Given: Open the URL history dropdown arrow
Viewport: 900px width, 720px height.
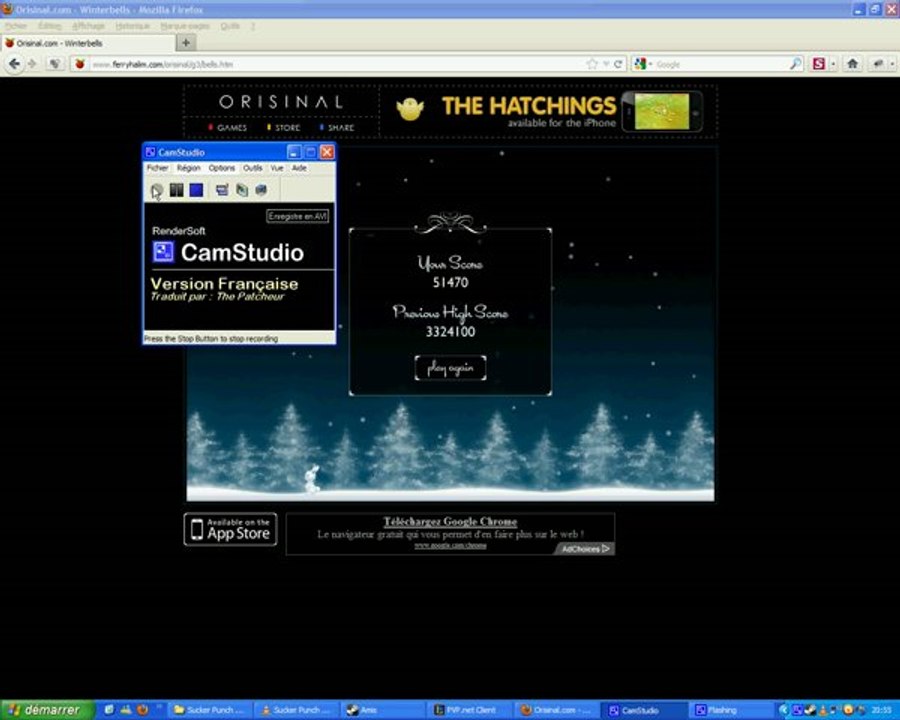Looking at the screenshot, I should pyautogui.click(x=606, y=64).
